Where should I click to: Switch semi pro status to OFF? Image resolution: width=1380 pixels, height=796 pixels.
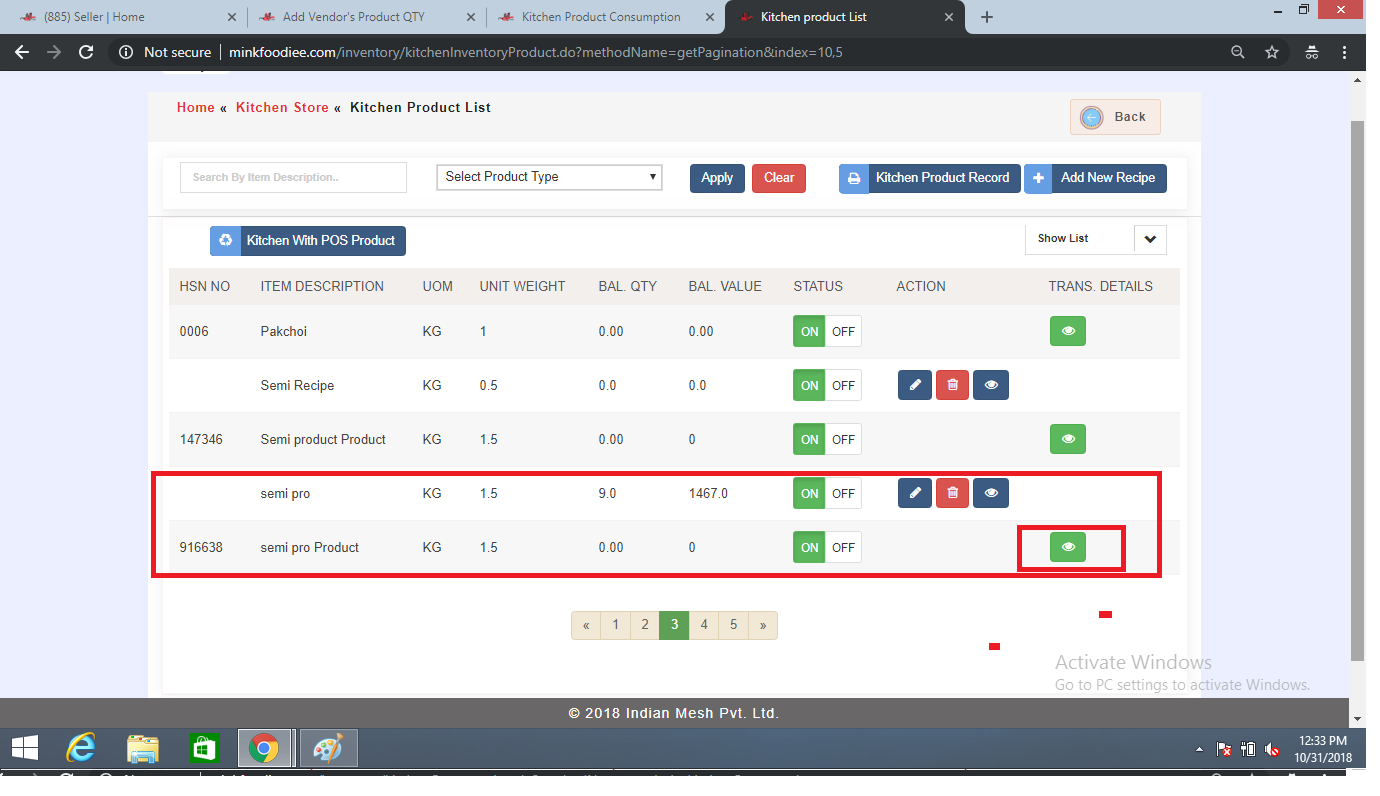tap(844, 493)
